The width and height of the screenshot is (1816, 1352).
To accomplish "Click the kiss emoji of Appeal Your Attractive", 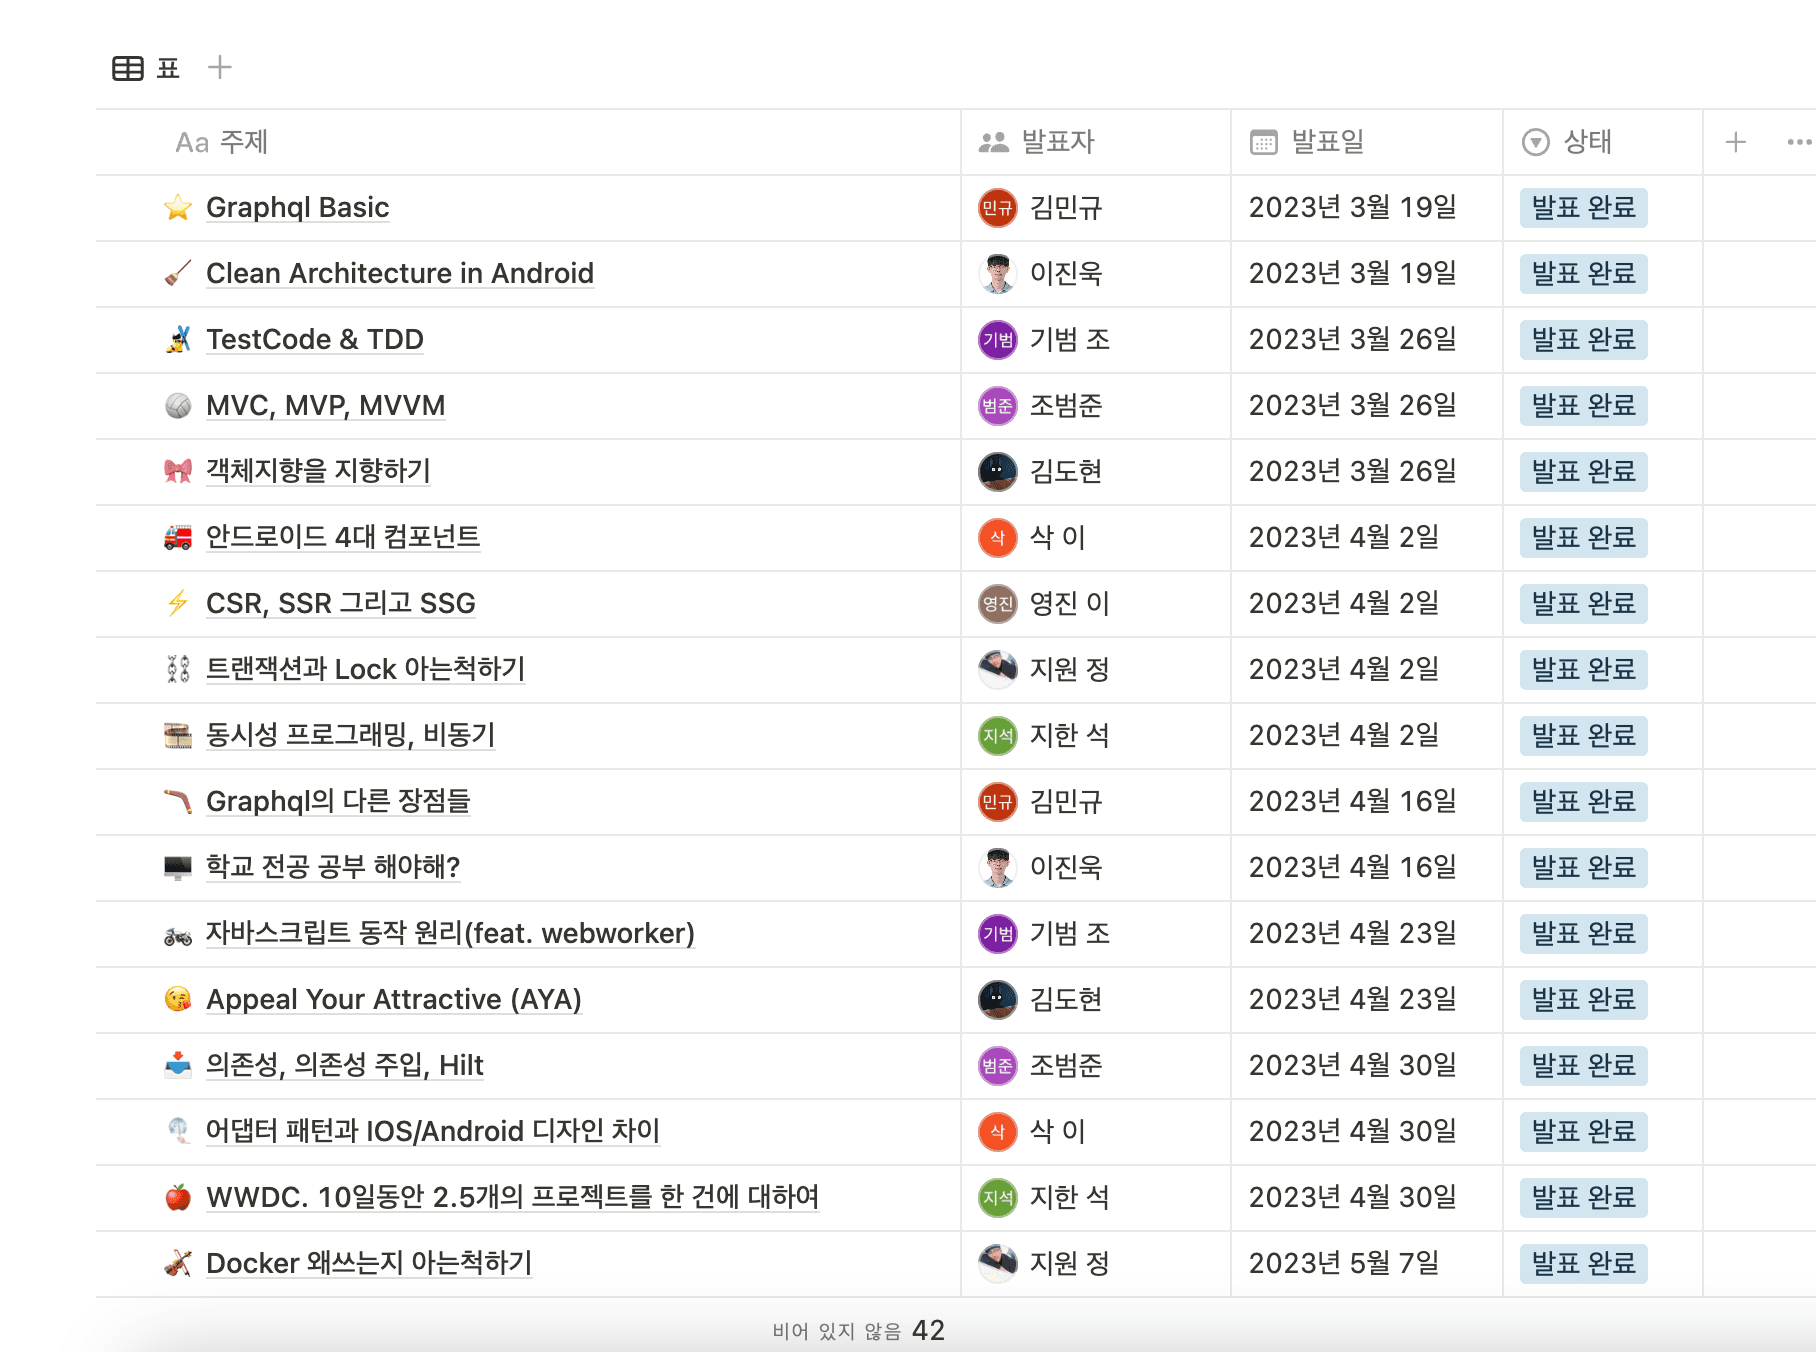I will [178, 999].
